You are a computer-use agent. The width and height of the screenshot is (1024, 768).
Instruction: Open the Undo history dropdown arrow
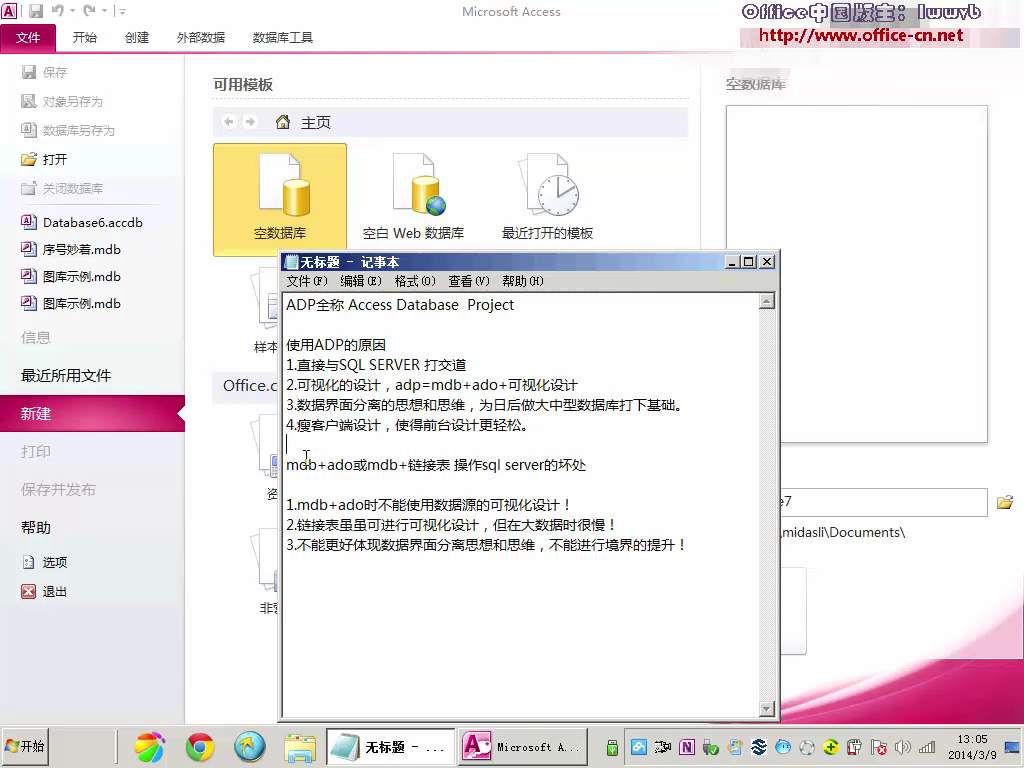[x=72, y=11]
